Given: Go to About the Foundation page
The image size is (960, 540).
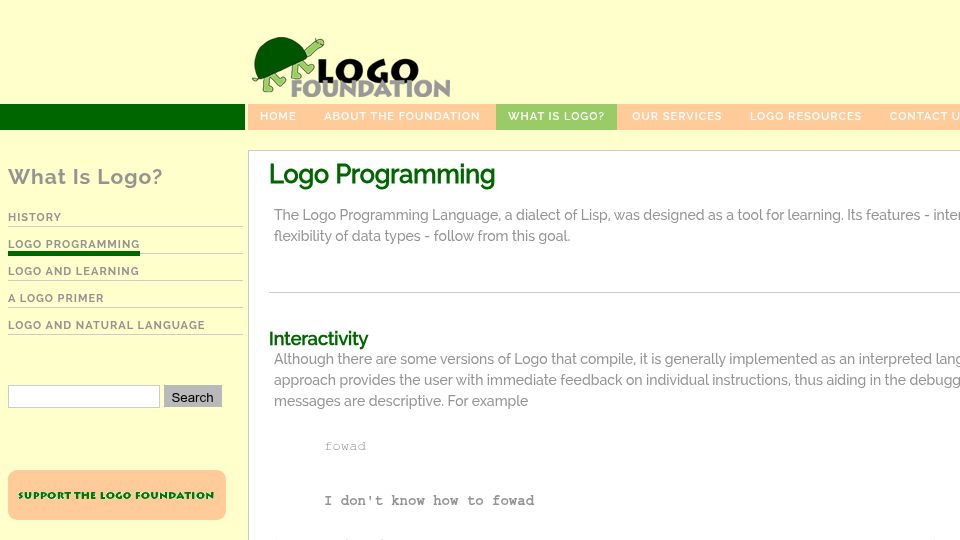Looking at the screenshot, I should pyautogui.click(x=402, y=116).
